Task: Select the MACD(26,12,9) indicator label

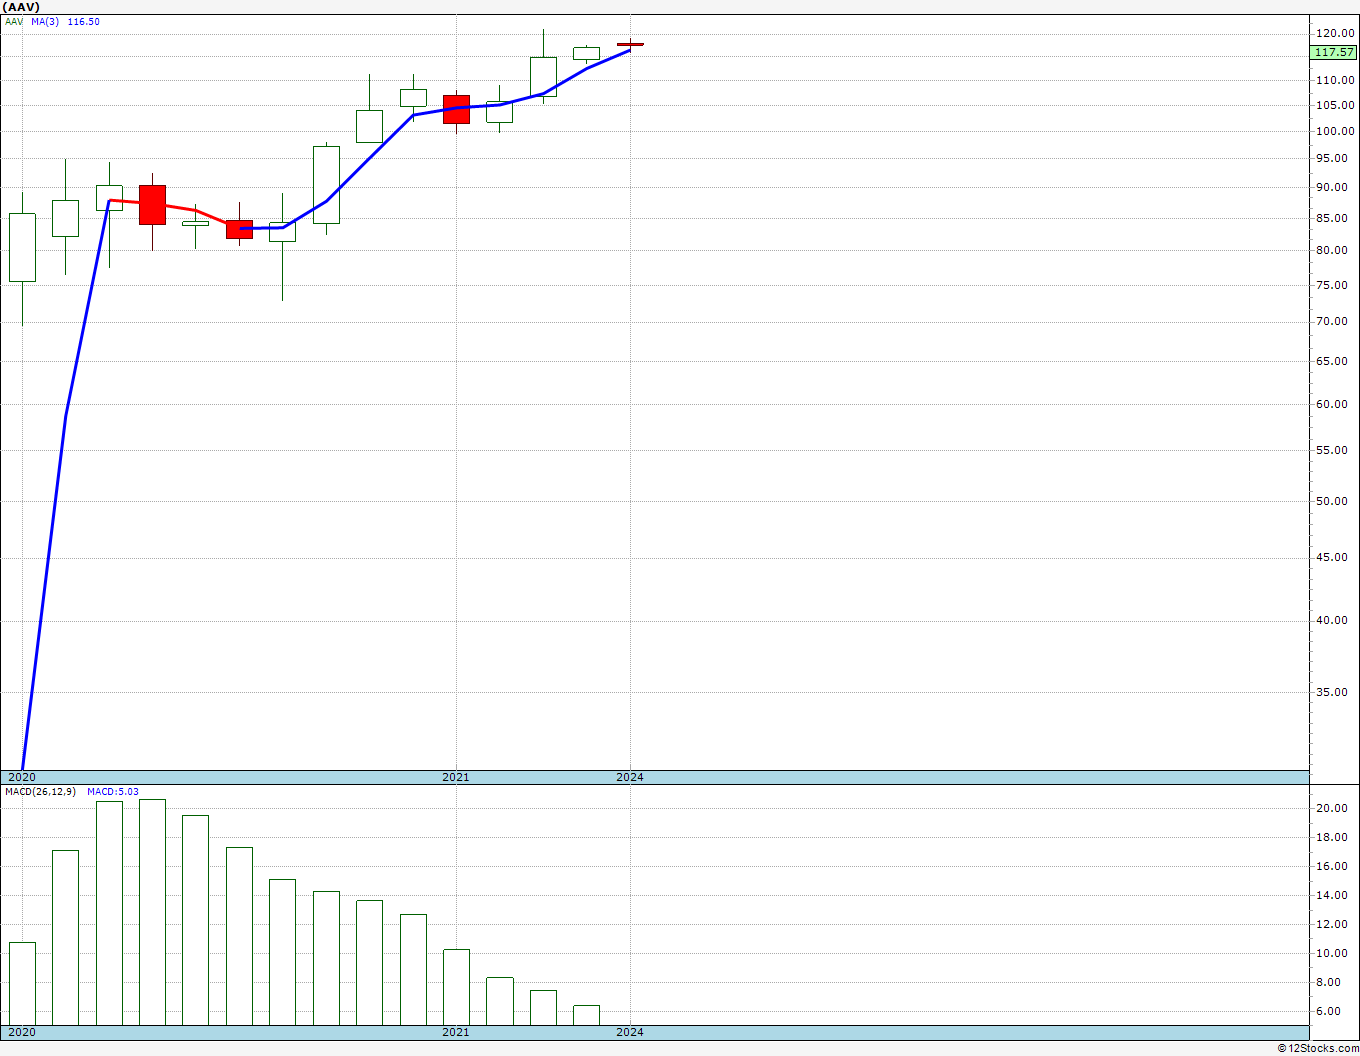Action: (x=41, y=792)
